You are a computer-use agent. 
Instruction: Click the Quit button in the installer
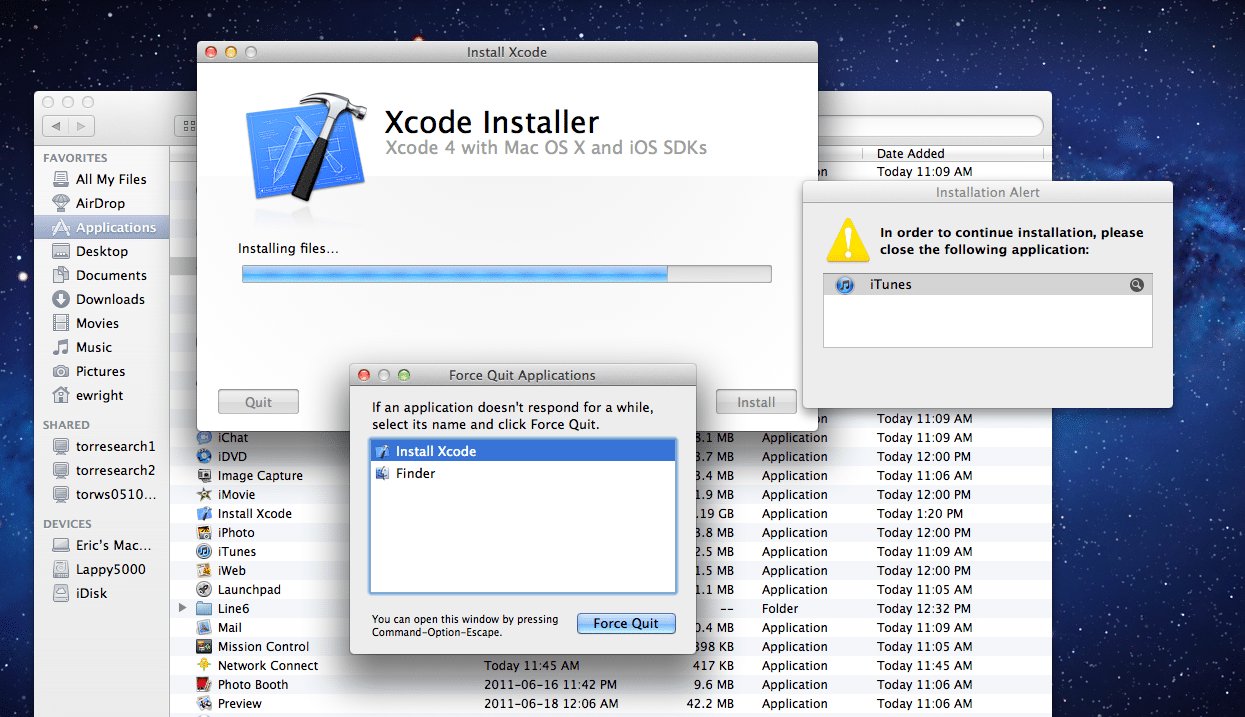click(258, 402)
